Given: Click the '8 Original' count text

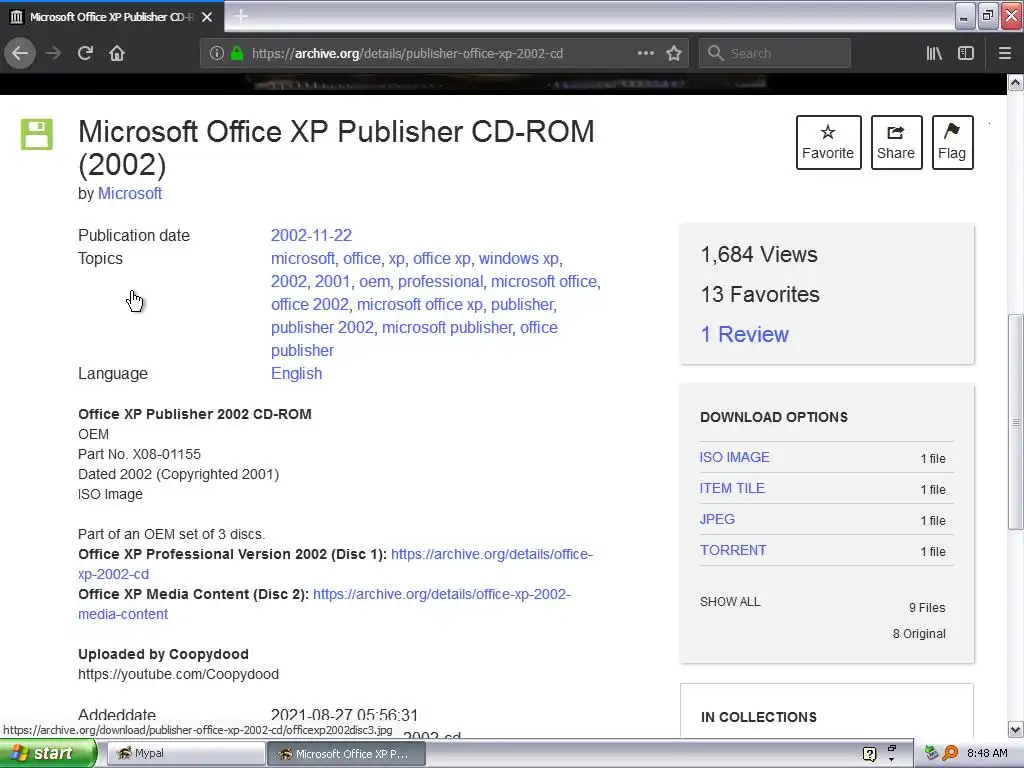Looking at the screenshot, I should [919, 633].
